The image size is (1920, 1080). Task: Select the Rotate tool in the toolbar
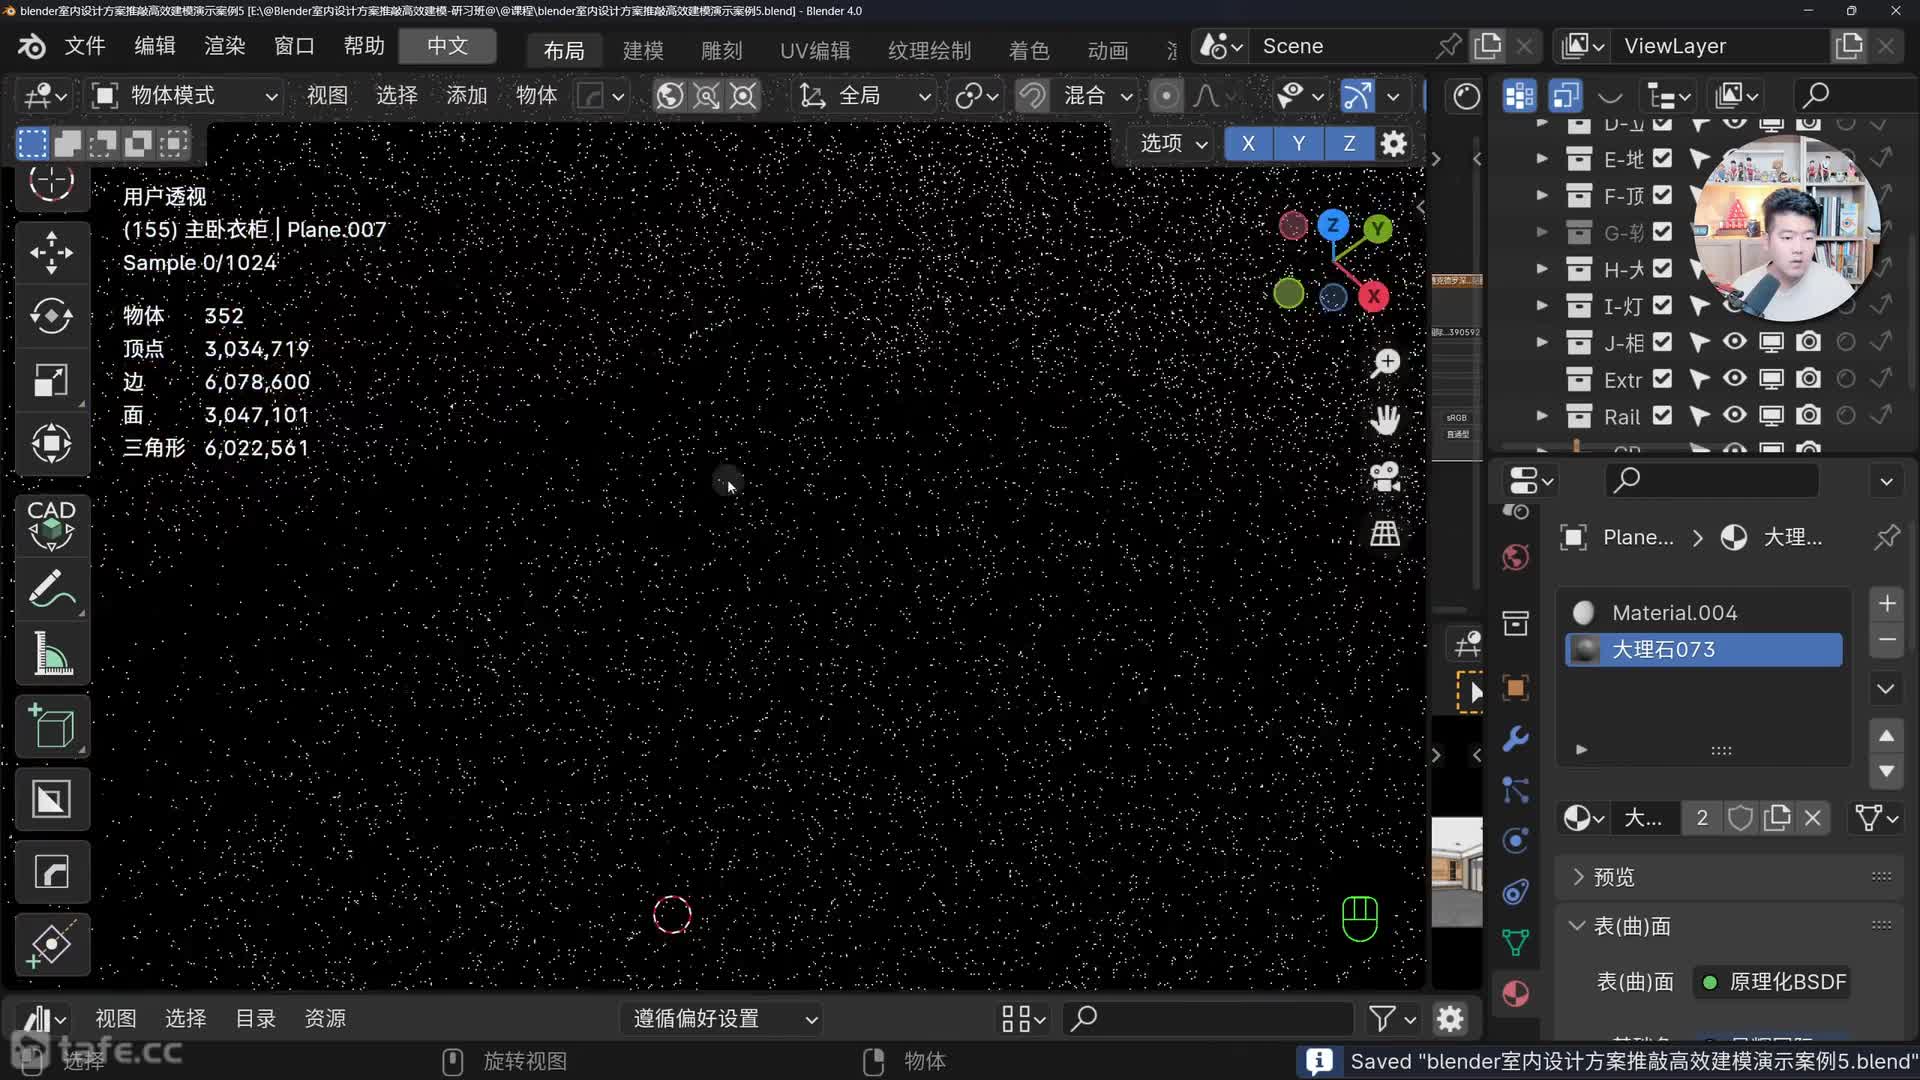point(51,316)
